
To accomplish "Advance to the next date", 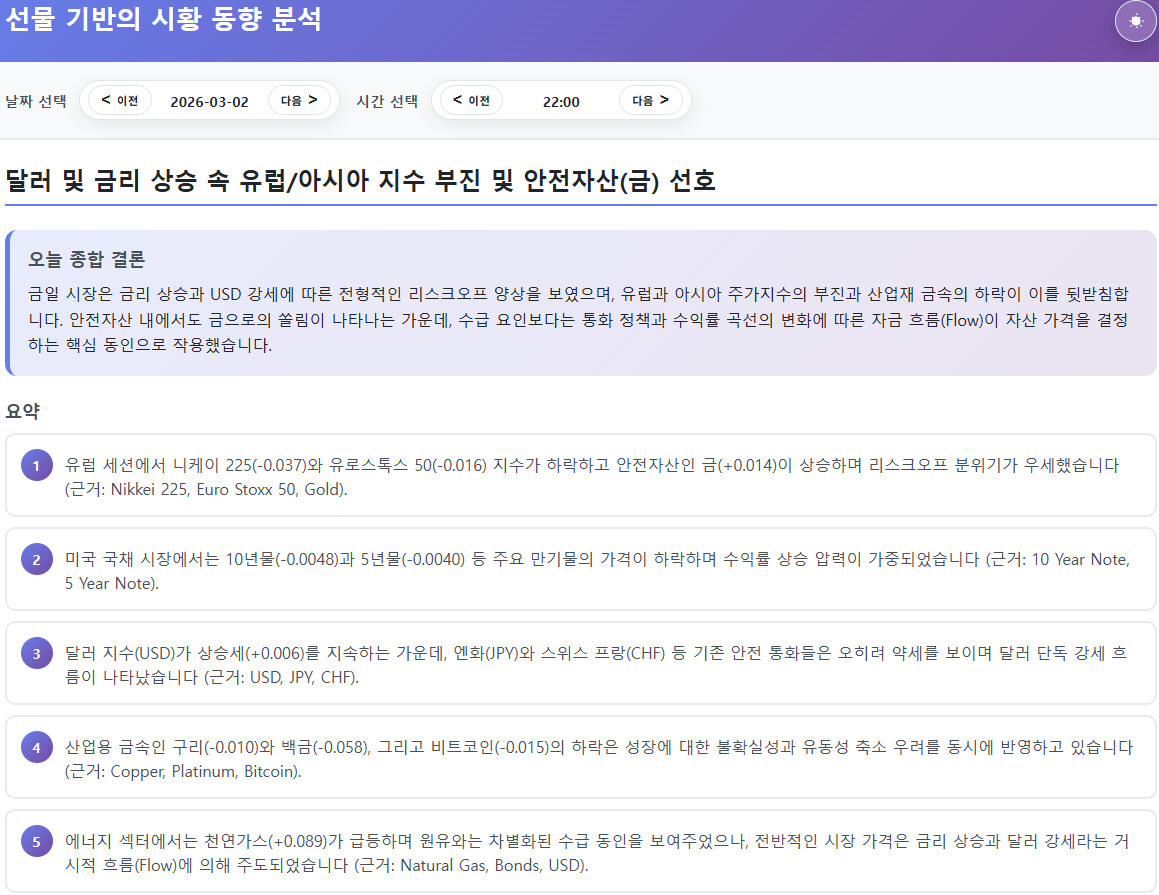I will point(299,100).
